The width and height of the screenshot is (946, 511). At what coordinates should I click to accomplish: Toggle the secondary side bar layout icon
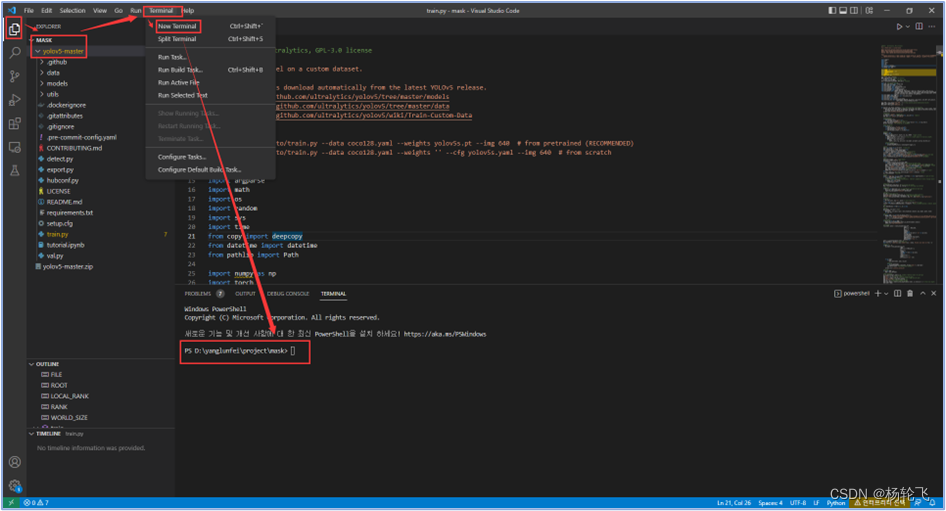coord(854,10)
